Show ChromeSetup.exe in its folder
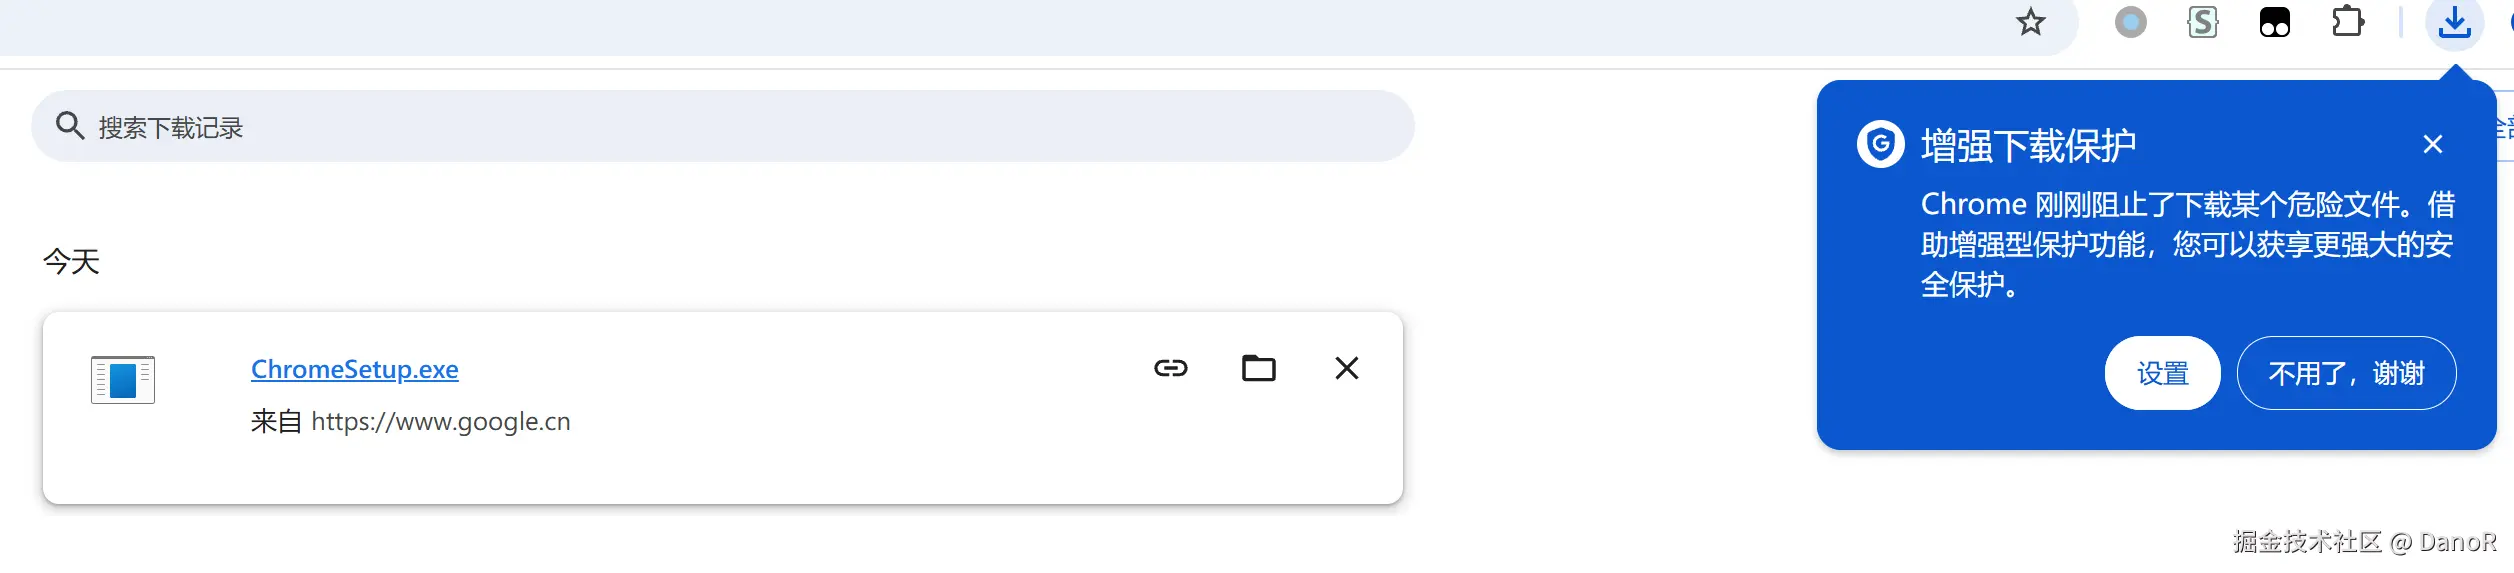This screenshot has width=2514, height=573. coord(1258,368)
